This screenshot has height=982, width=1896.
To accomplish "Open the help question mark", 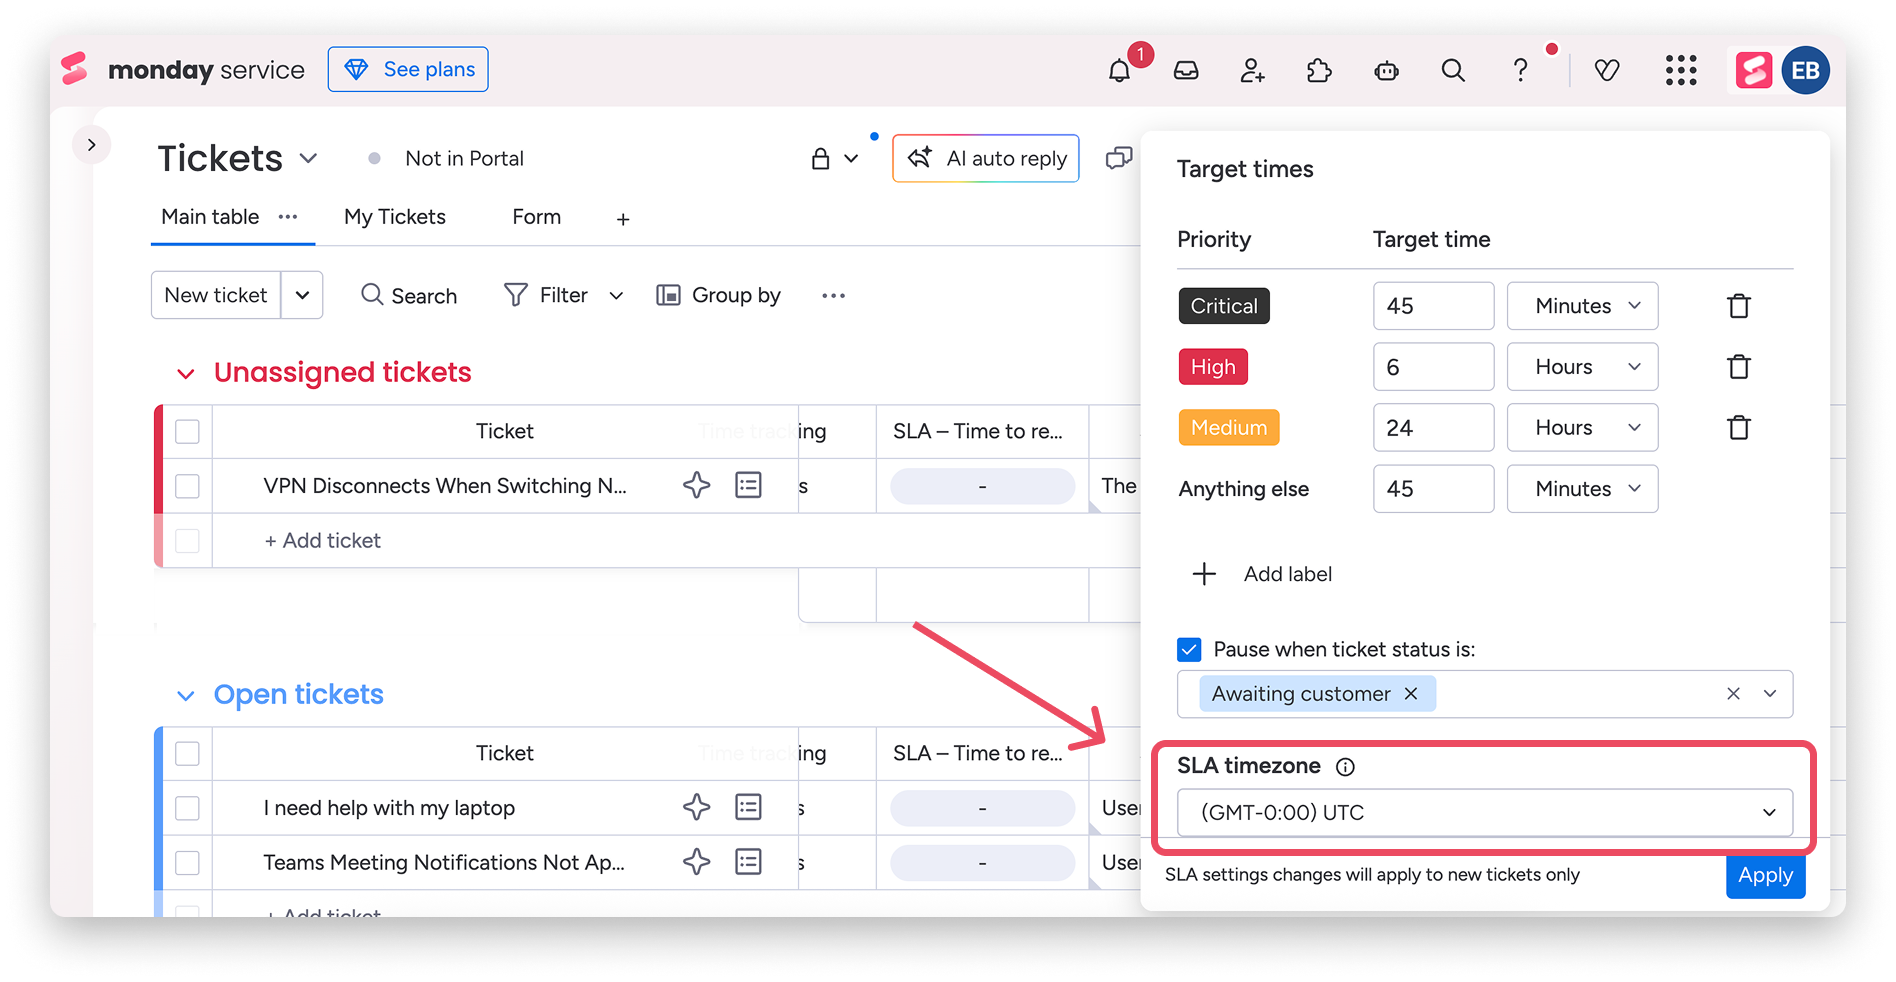I will (x=1520, y=70).
